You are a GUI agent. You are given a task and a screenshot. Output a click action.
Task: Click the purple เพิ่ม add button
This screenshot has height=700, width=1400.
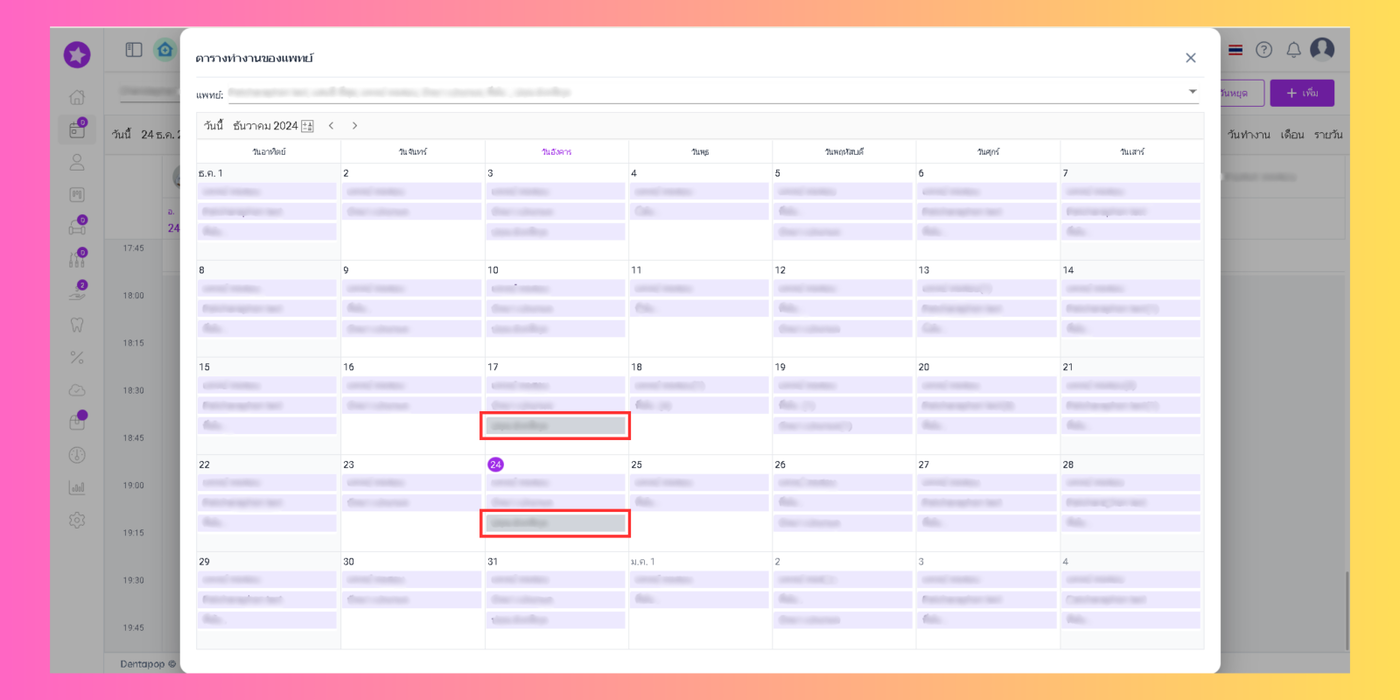click(x=1302, y=93)
